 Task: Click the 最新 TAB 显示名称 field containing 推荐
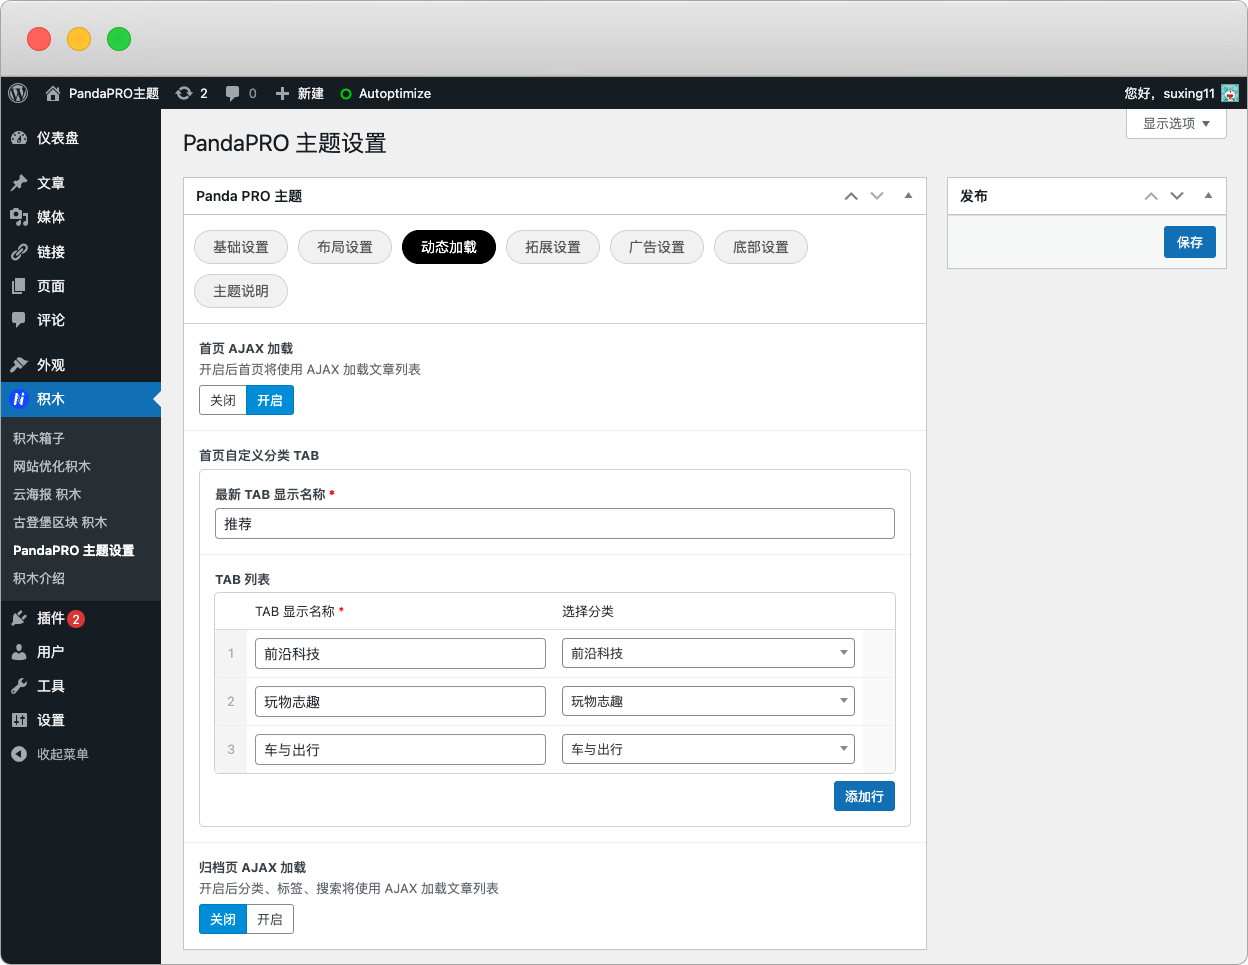tap(555, 523)
